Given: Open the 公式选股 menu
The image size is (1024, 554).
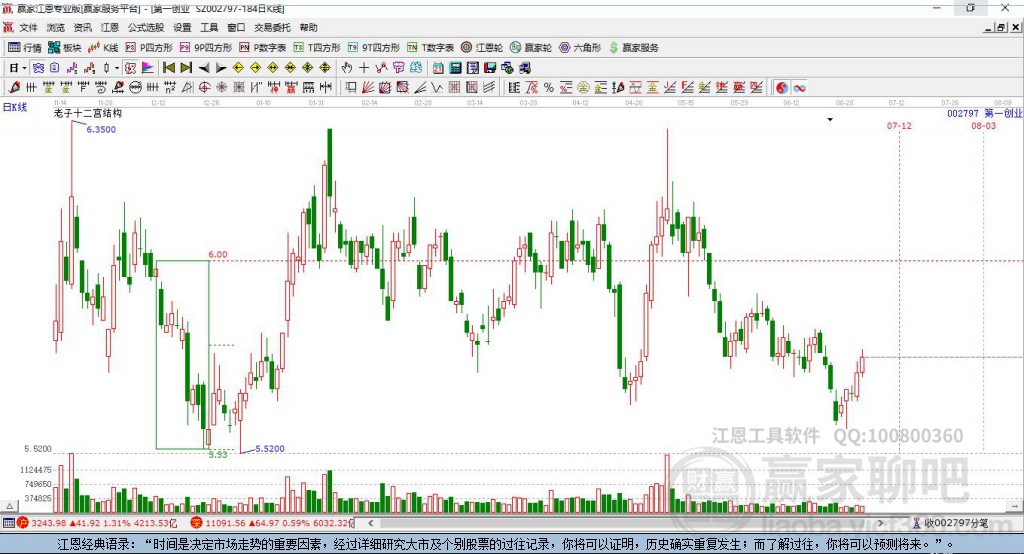Looking at the screenshot, I should (146, 27).
